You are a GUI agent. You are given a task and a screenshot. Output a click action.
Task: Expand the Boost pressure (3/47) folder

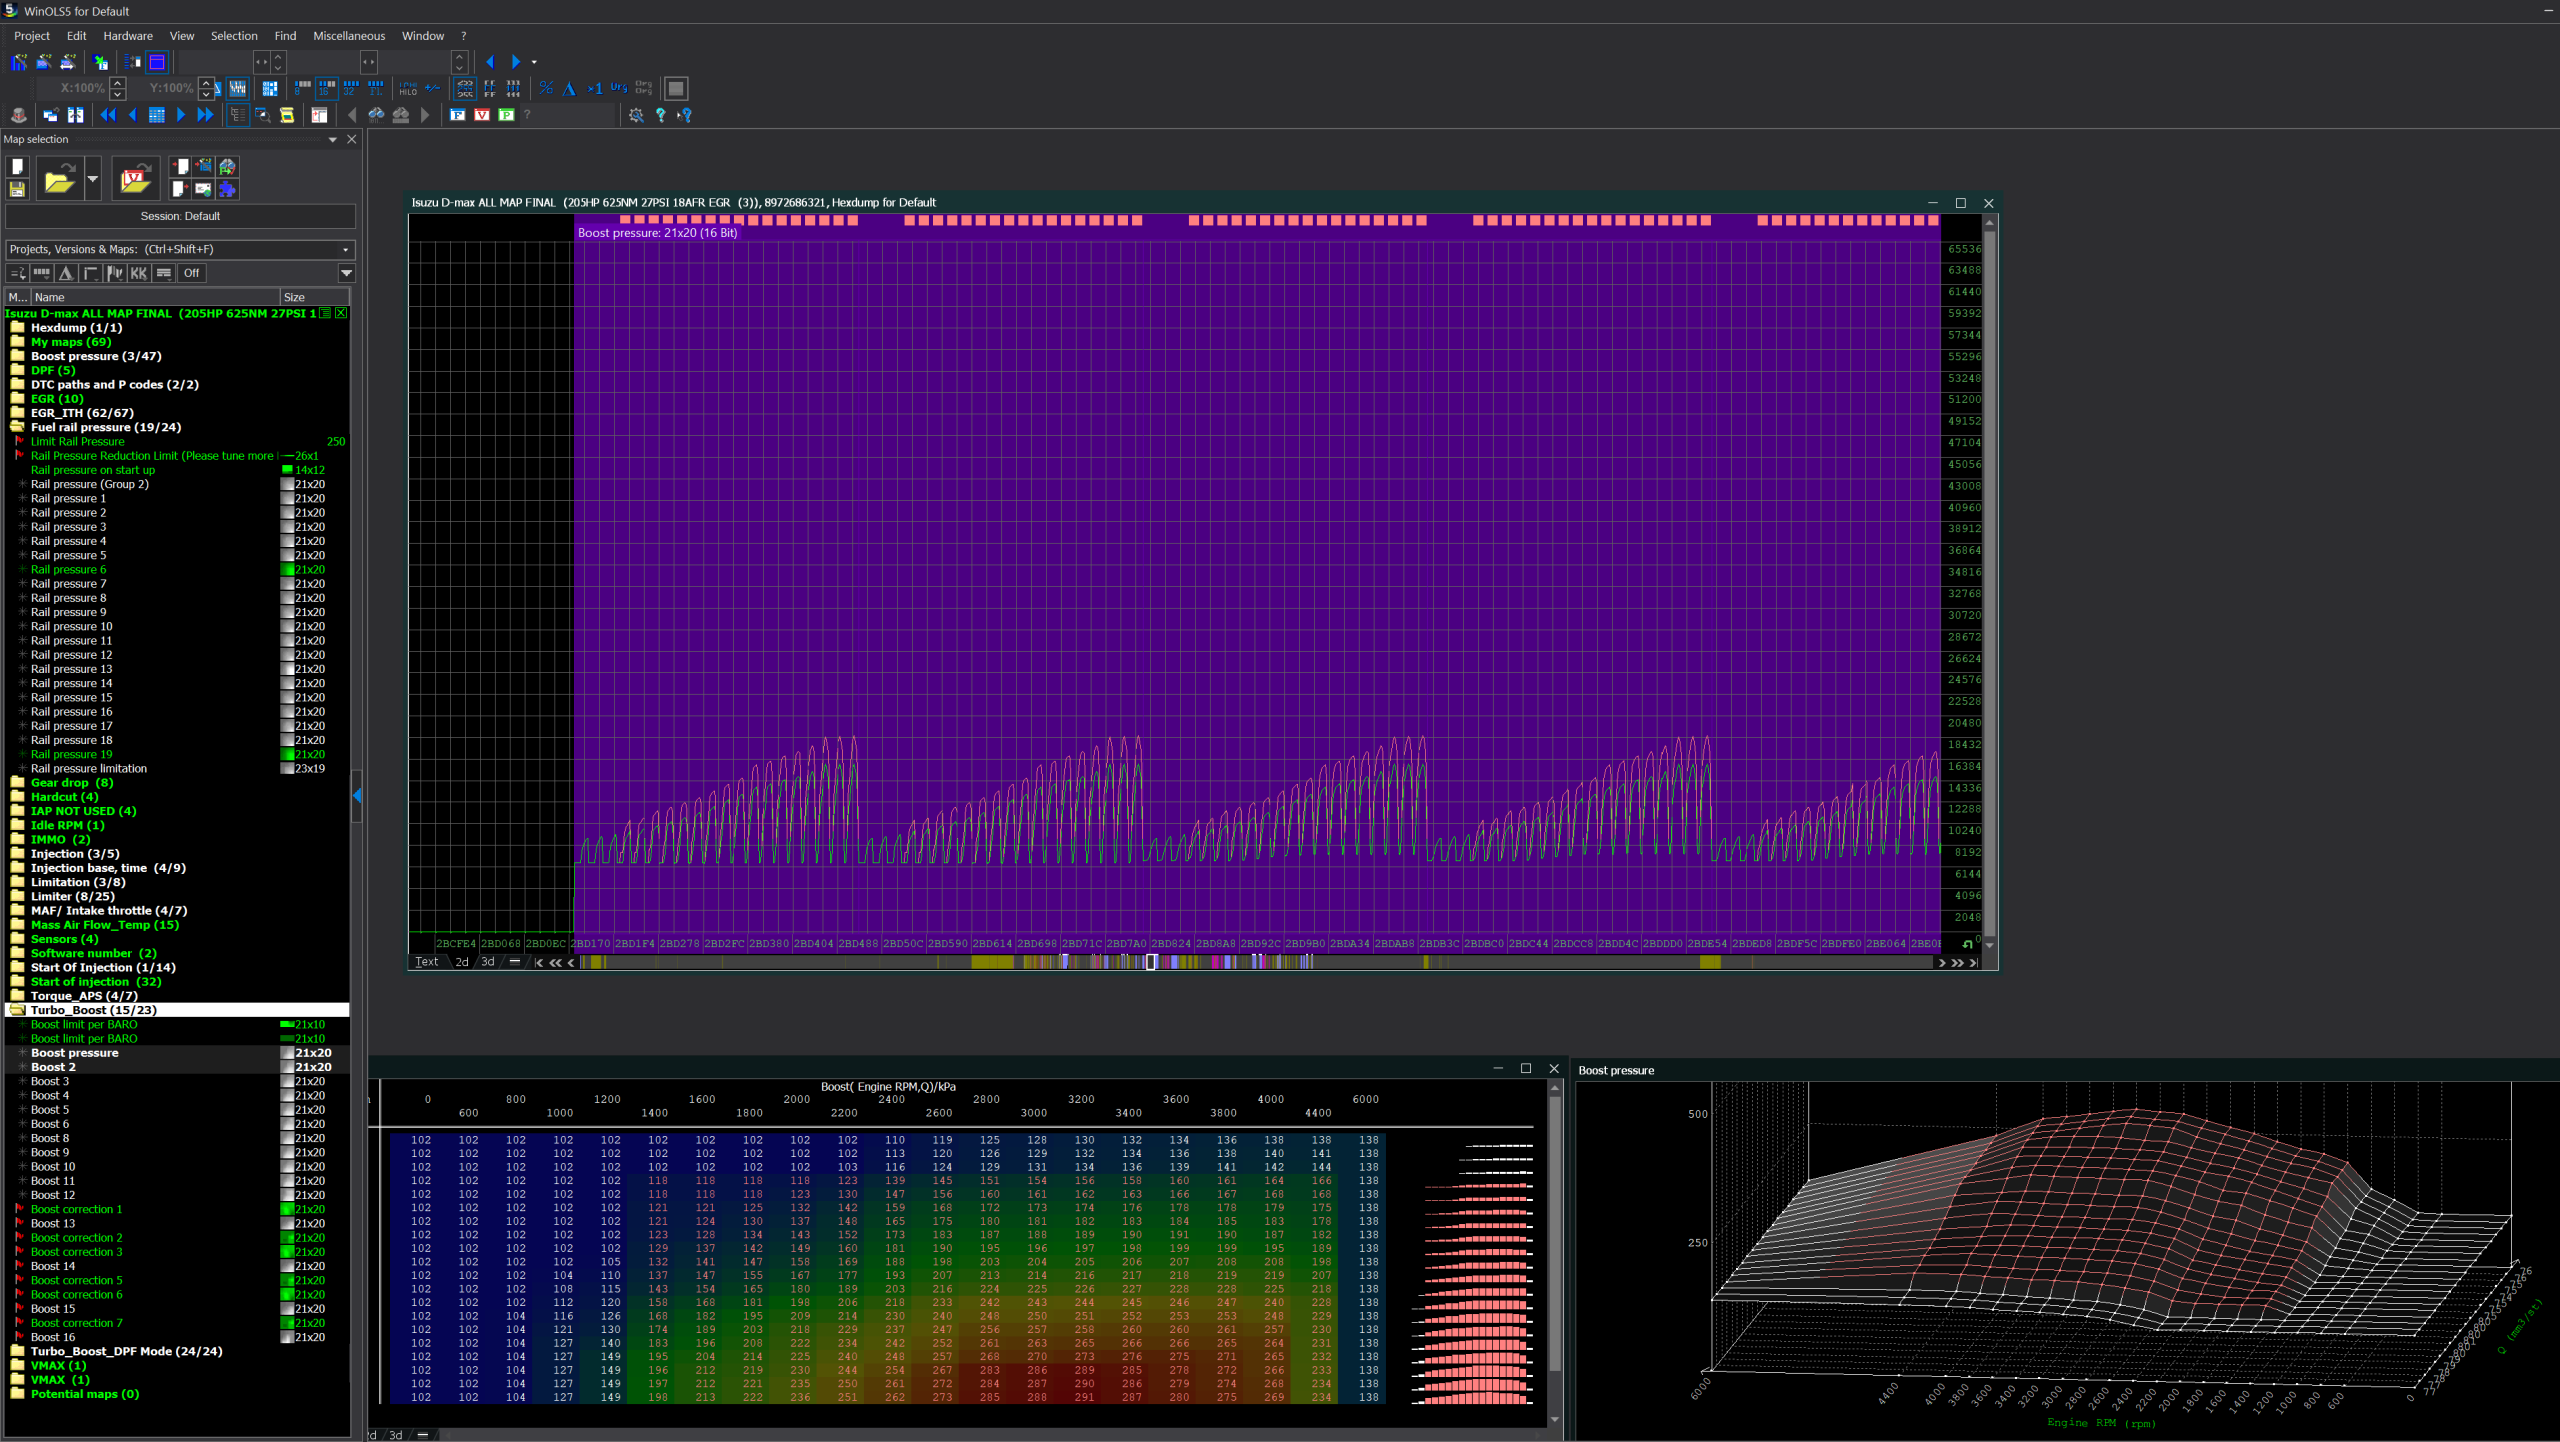(96, 356)
